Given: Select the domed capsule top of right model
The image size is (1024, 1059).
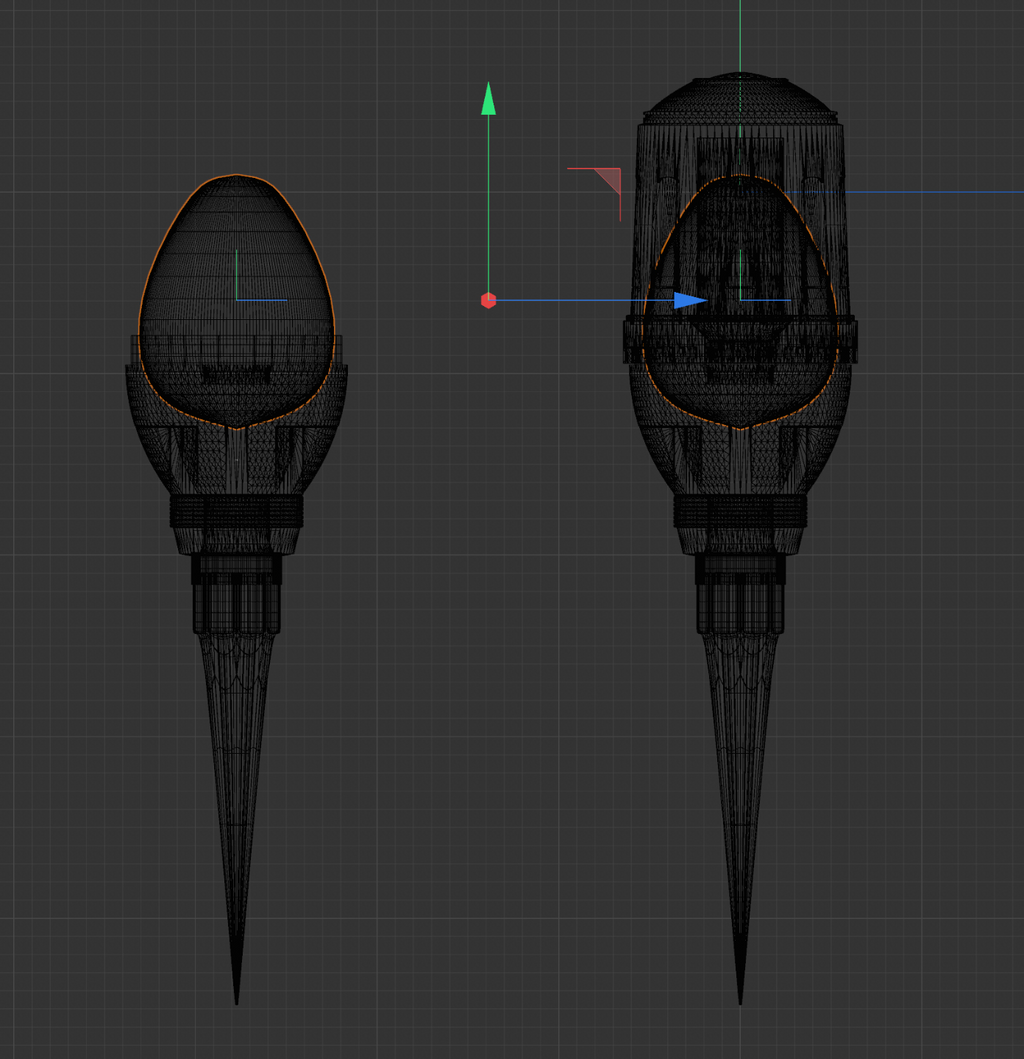Looking at the screenshot, I should tap(740, 98).
